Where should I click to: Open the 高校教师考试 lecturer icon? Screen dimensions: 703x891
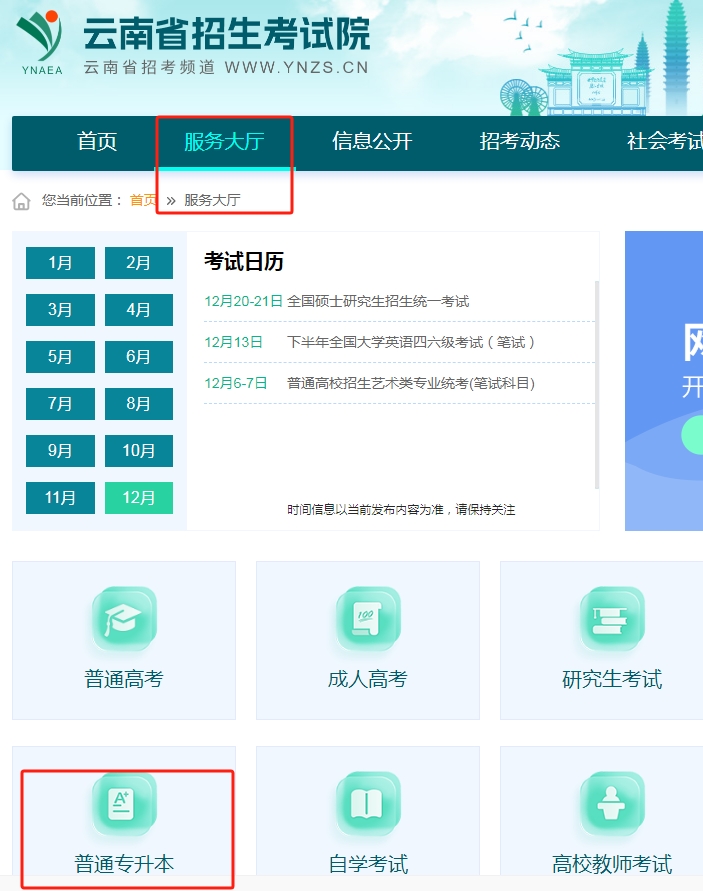612,805
